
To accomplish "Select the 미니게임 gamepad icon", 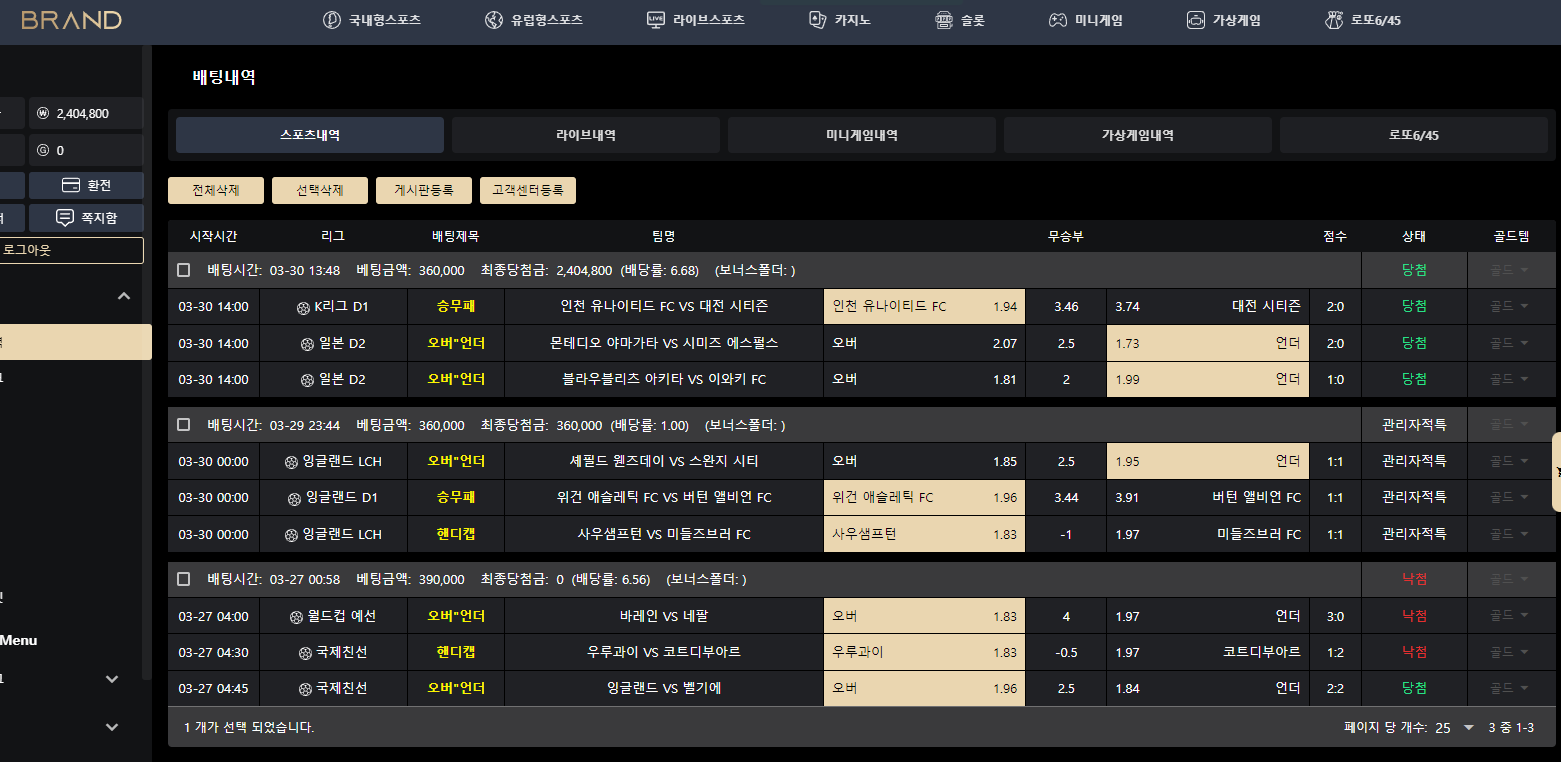I will 1057,20.
